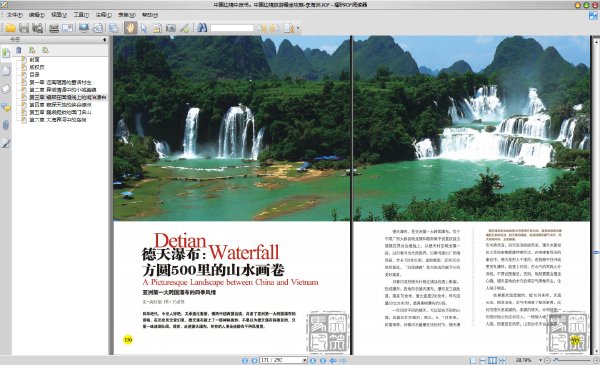600x365 pixels.
Task: Select continuous page layout icon
Action: [483, 360]
